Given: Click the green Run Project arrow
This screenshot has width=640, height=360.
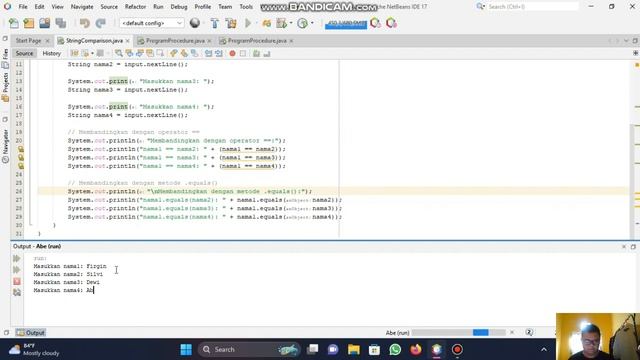Looking at the screenshot, I should point(248,23).
